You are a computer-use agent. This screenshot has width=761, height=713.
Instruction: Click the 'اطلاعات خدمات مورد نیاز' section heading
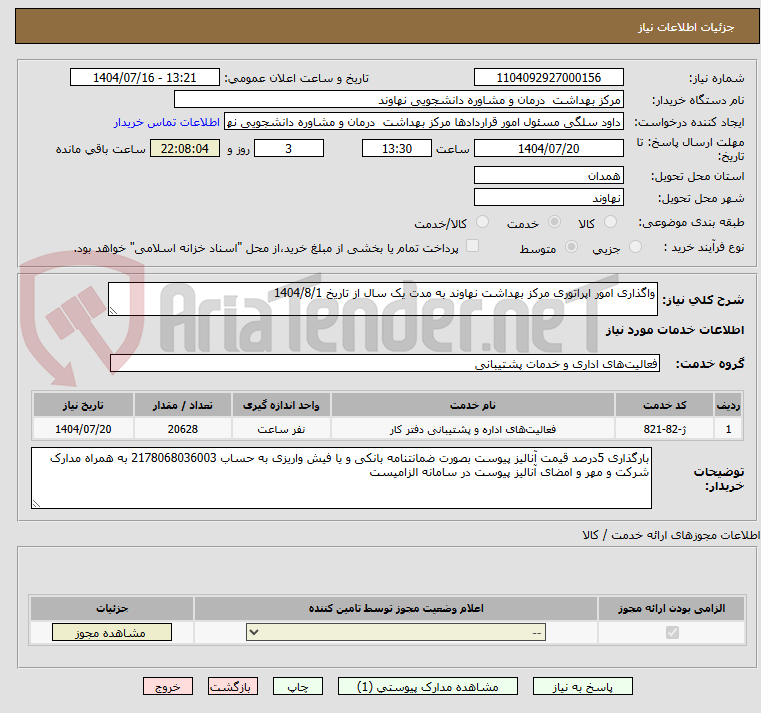[x=675, y=330]
